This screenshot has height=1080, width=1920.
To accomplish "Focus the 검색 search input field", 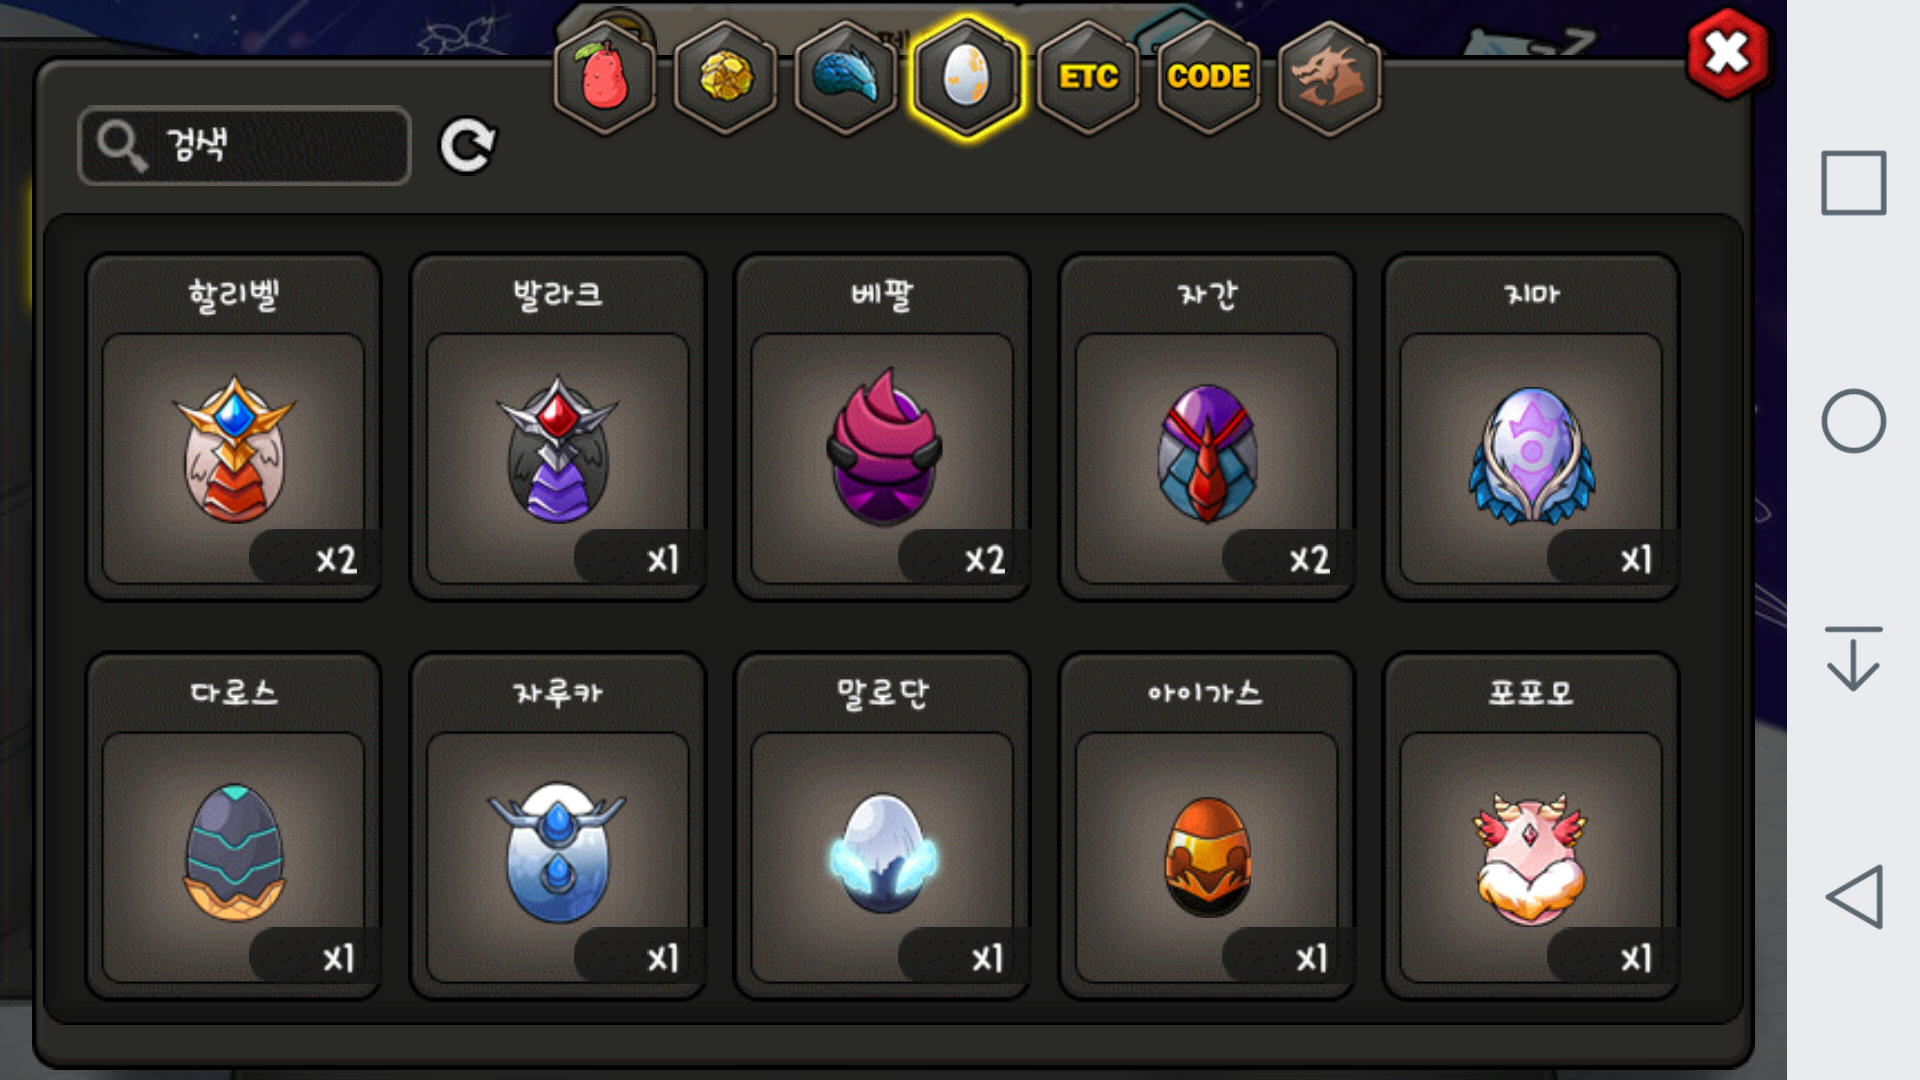I will click(245, 146).
